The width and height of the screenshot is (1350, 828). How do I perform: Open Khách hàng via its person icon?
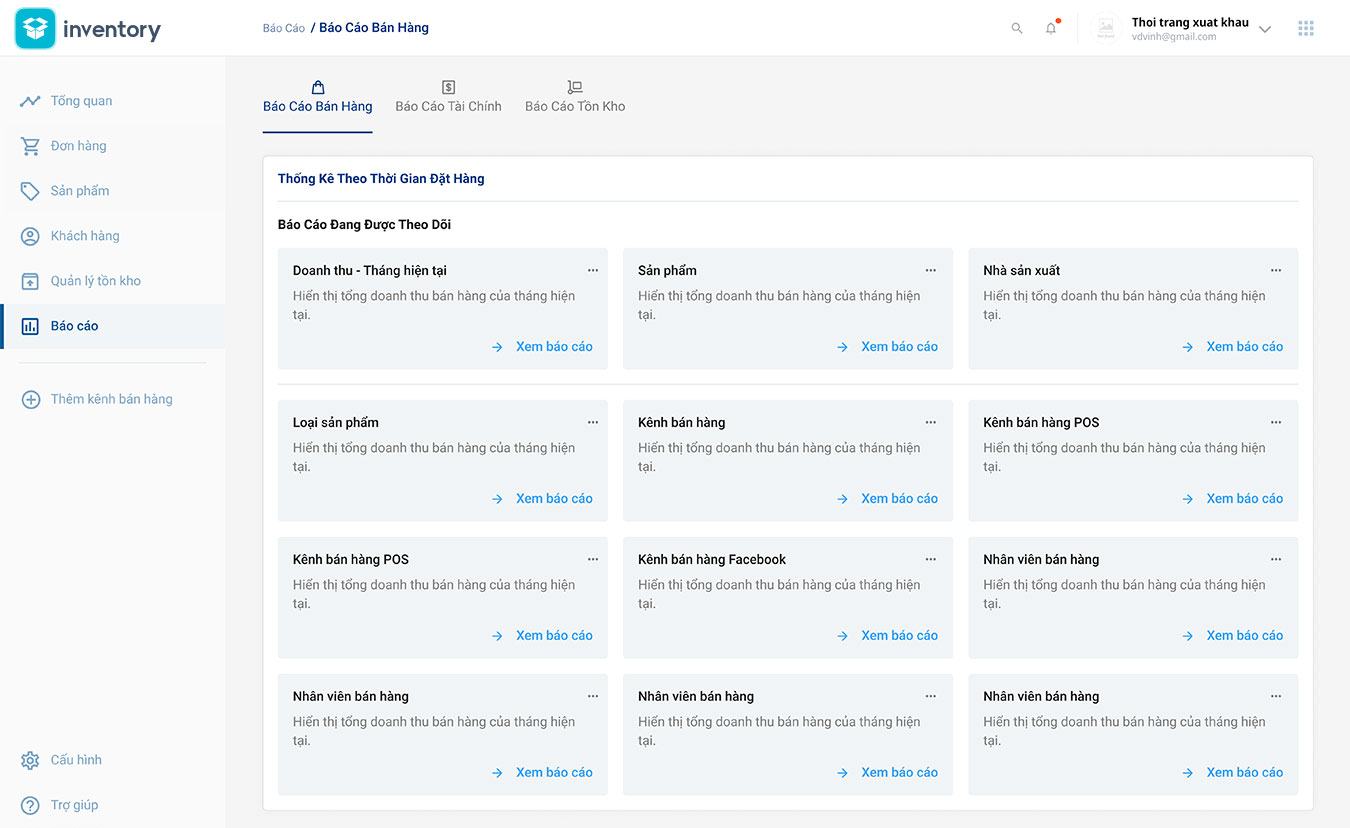tap(31, 236)
